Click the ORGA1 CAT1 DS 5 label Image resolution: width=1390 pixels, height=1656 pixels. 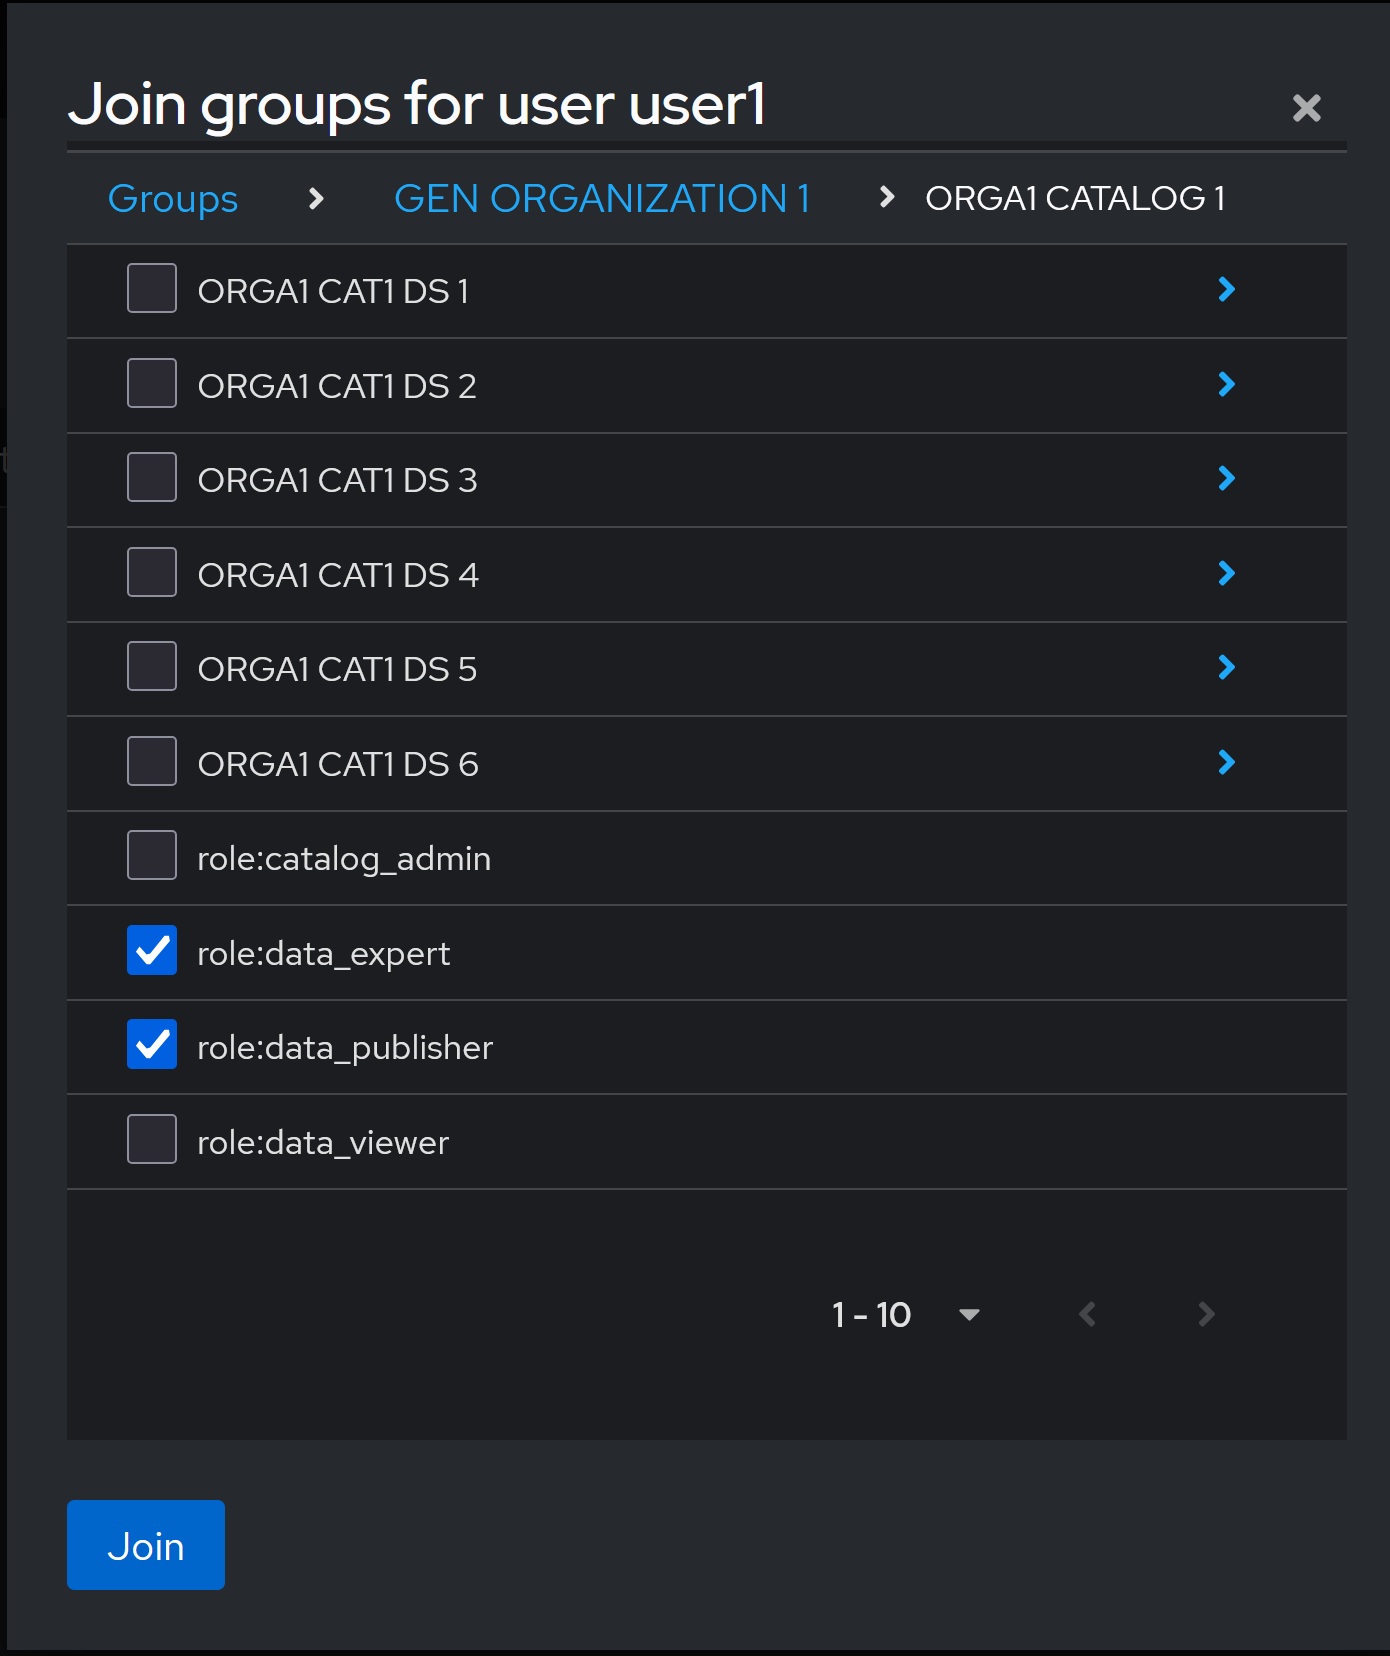point(338,669)
